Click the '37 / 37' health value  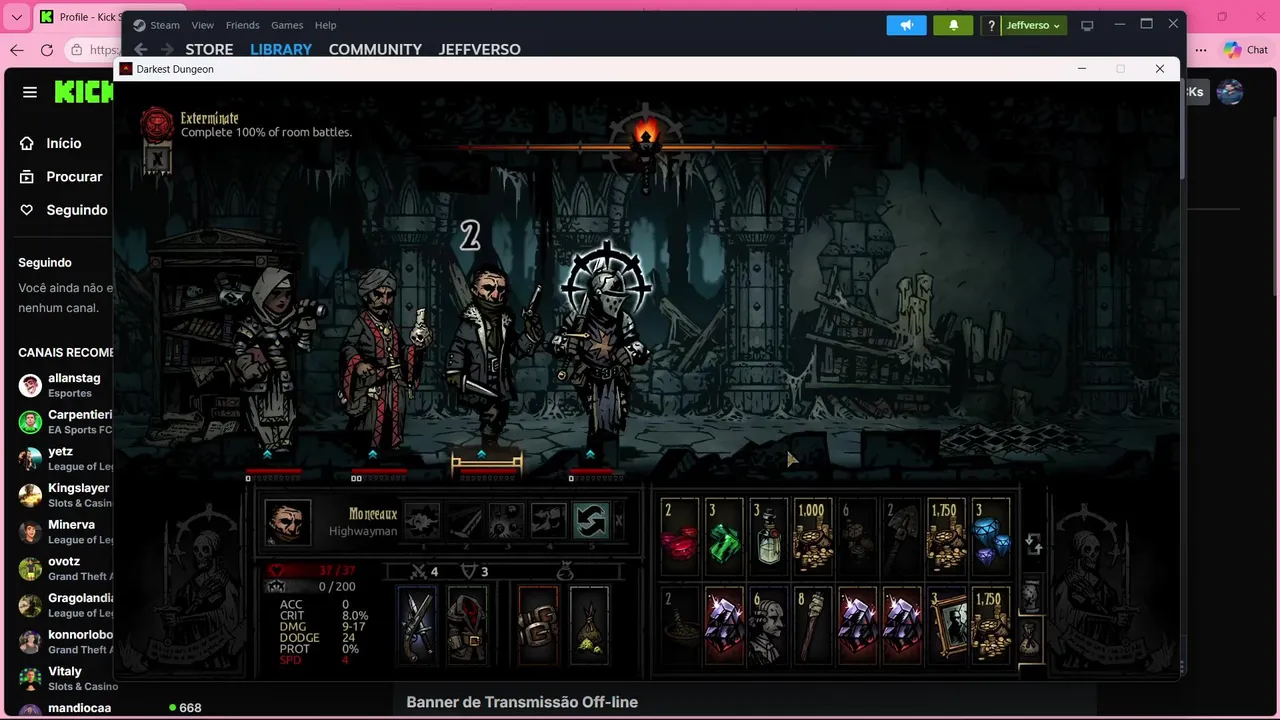click(x=337, y=570)
